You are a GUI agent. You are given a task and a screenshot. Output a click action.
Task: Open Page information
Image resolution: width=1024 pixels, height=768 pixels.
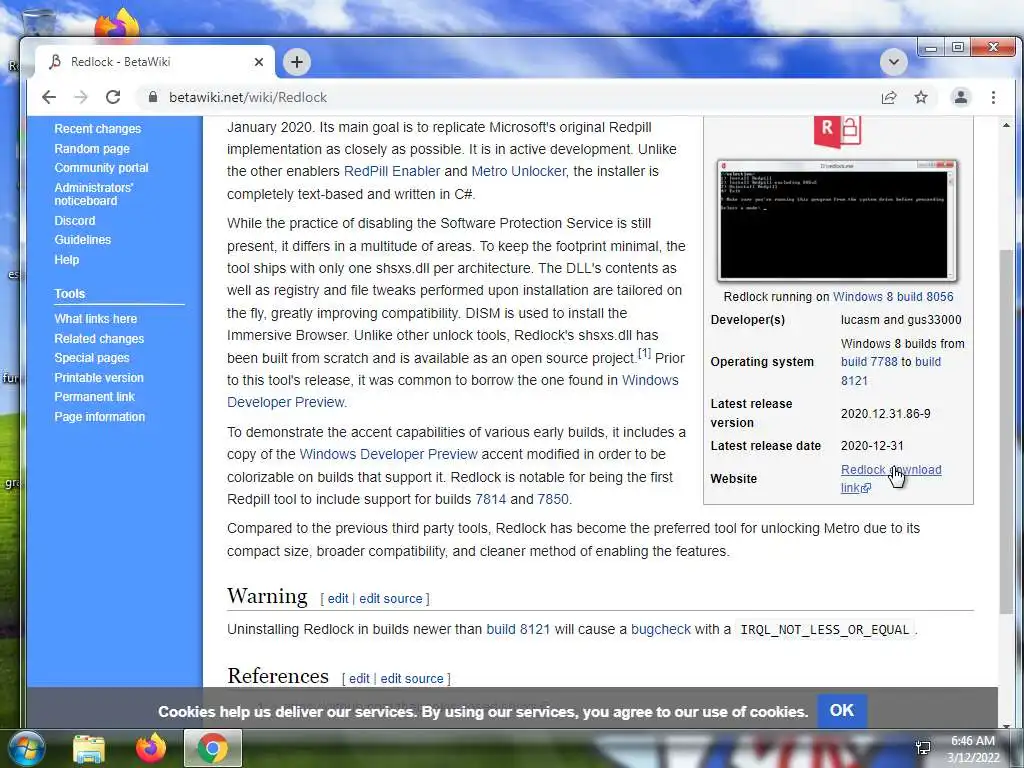[99, 417]
